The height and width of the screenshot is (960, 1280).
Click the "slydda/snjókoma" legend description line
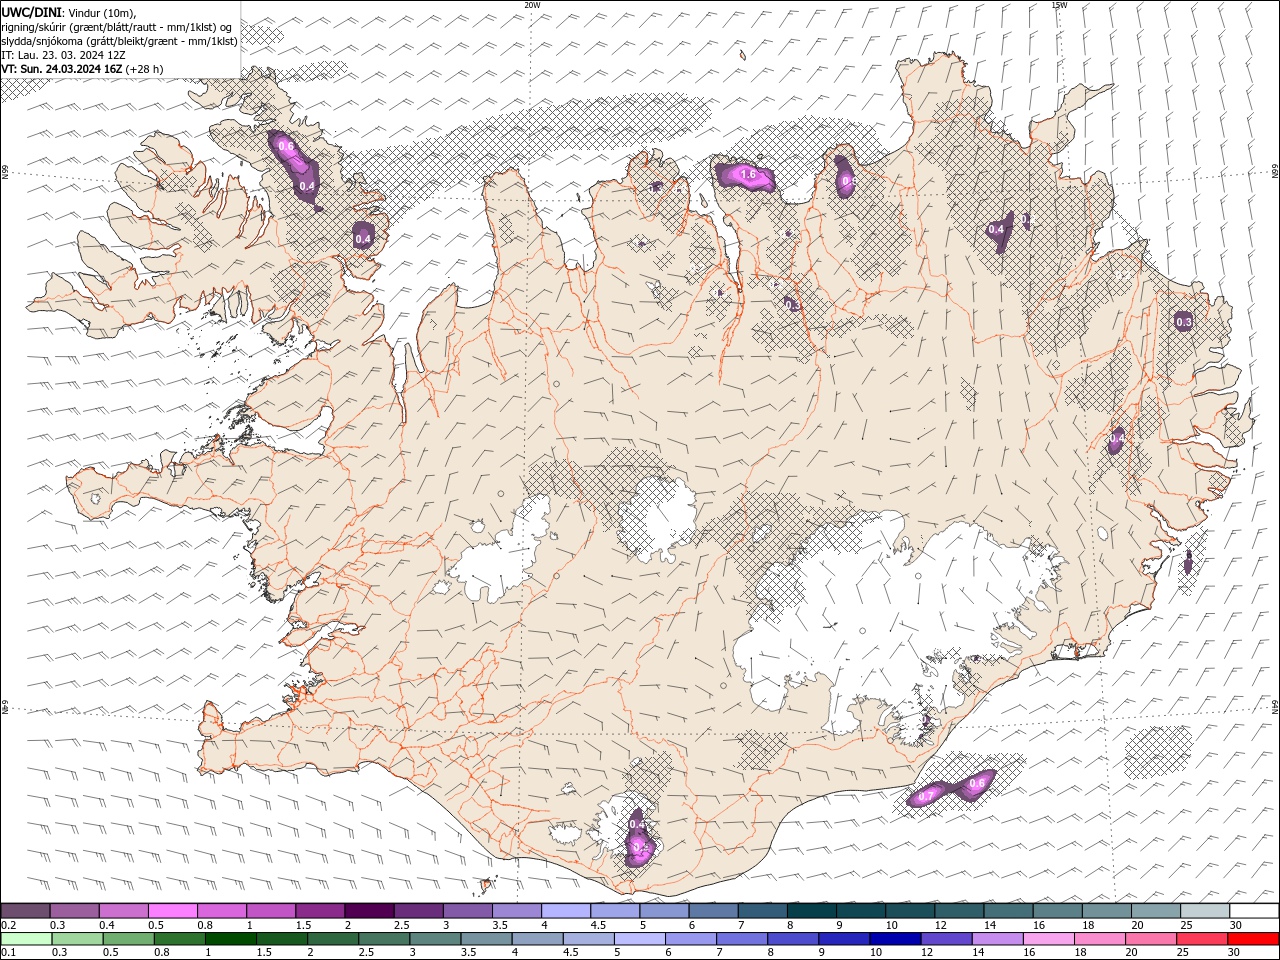point(120,41)
